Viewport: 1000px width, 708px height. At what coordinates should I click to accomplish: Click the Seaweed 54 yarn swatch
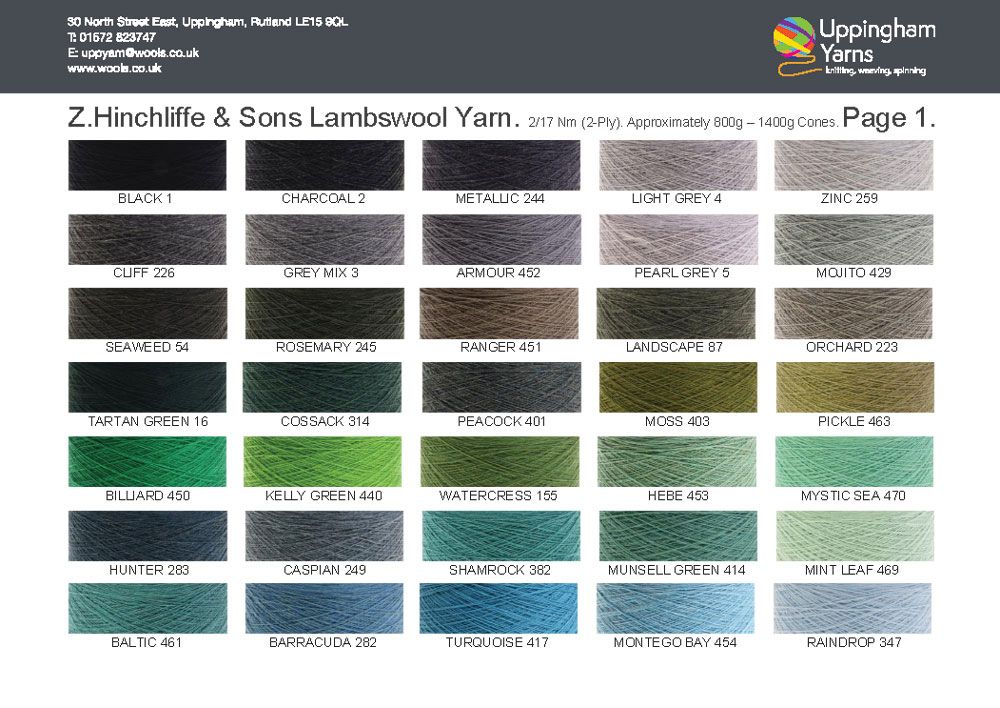(147, 313)
